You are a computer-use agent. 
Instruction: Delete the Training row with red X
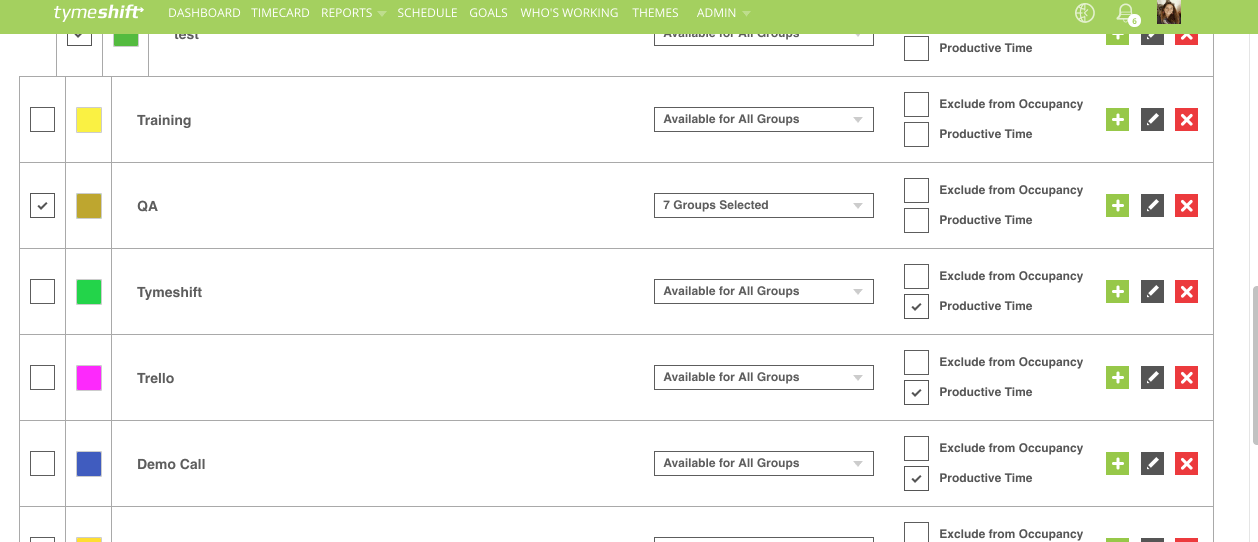pyautogui.click(x=1186, y=120)
